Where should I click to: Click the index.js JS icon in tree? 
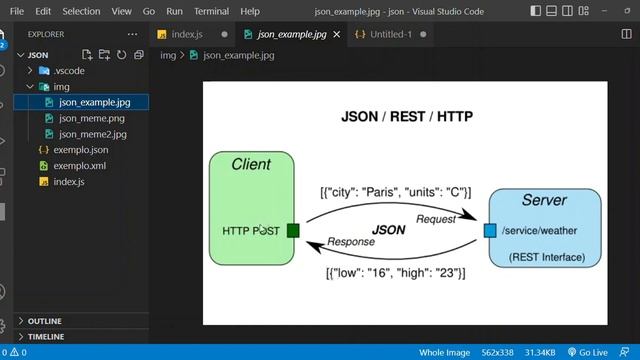pos(44,182)
